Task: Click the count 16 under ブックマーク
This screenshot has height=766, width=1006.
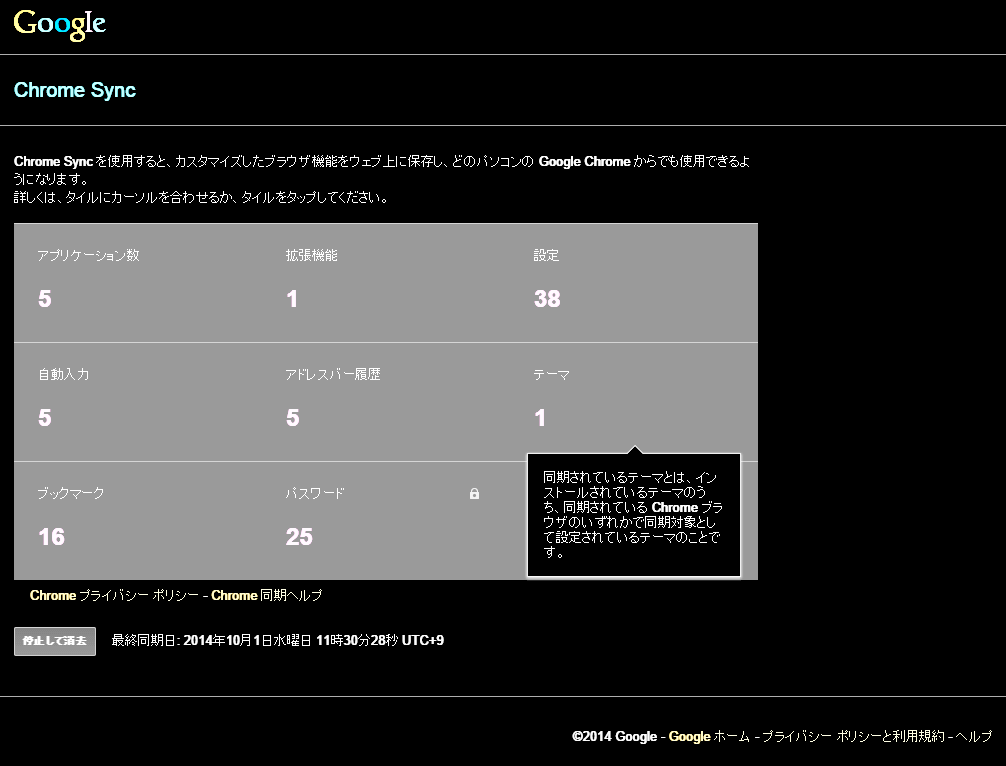Action: (x=51, y=537)
